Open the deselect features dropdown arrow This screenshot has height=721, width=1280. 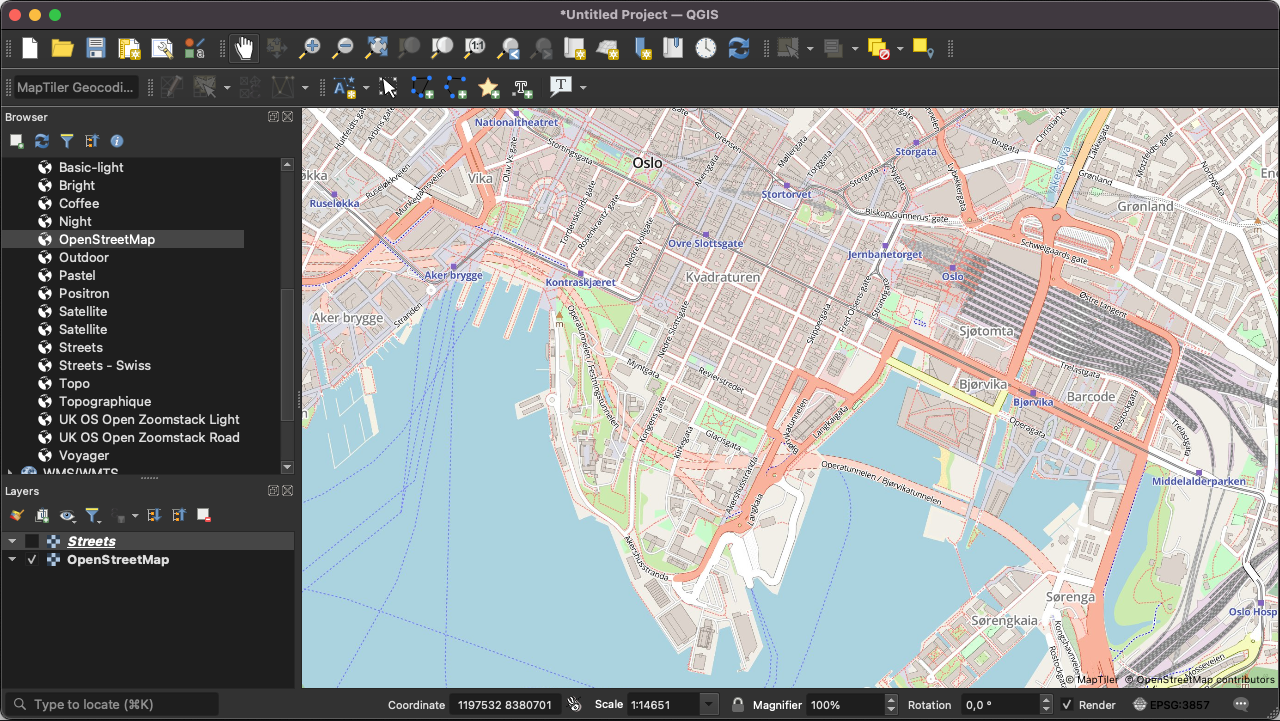pyautogui.click(x=900, y=48)
